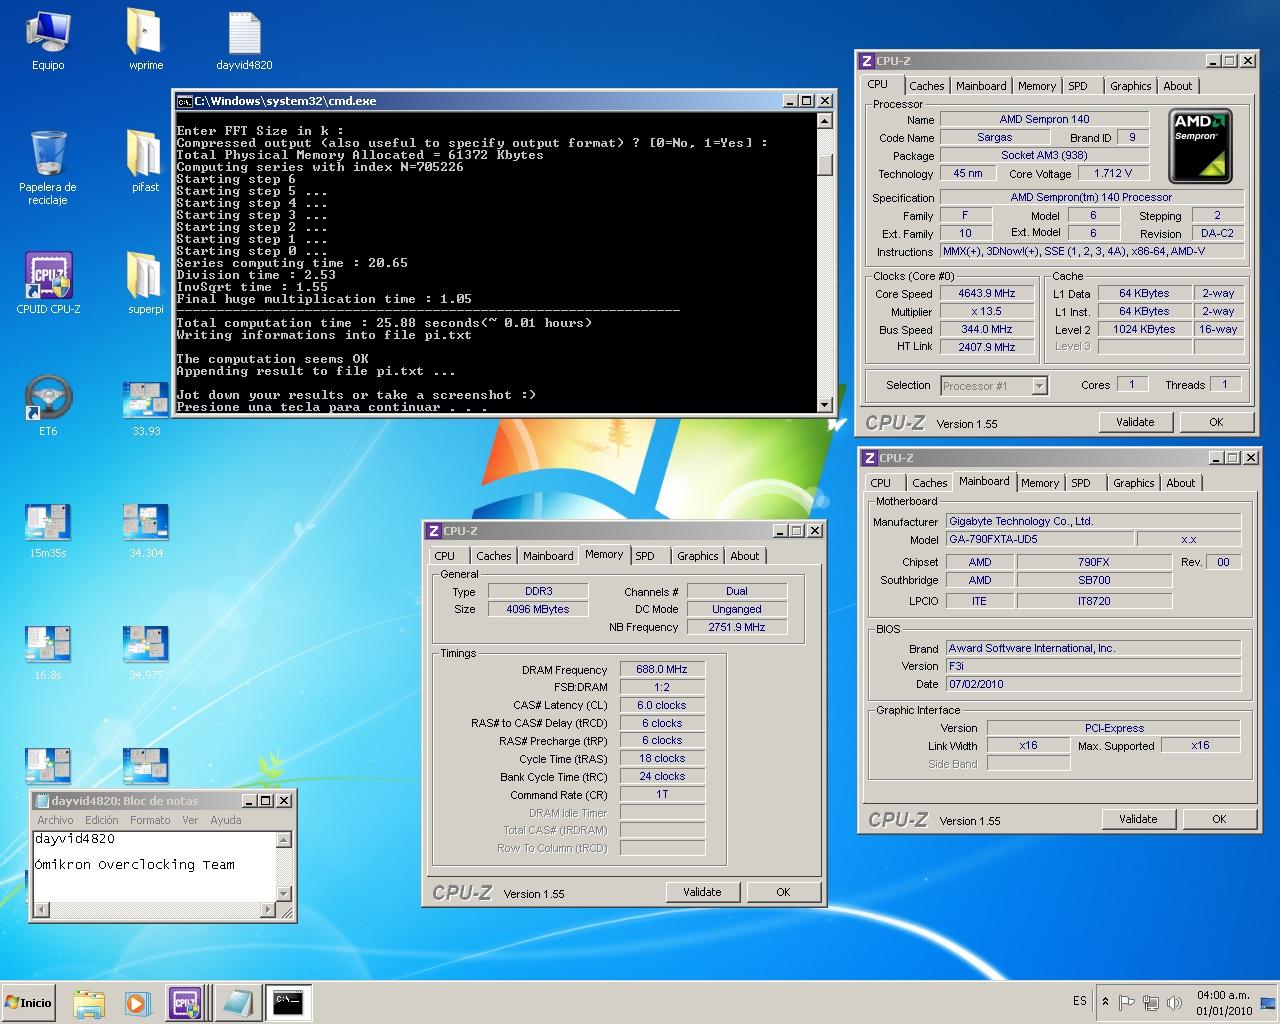Click the AMD Sempron logo image

(1201, 145)
